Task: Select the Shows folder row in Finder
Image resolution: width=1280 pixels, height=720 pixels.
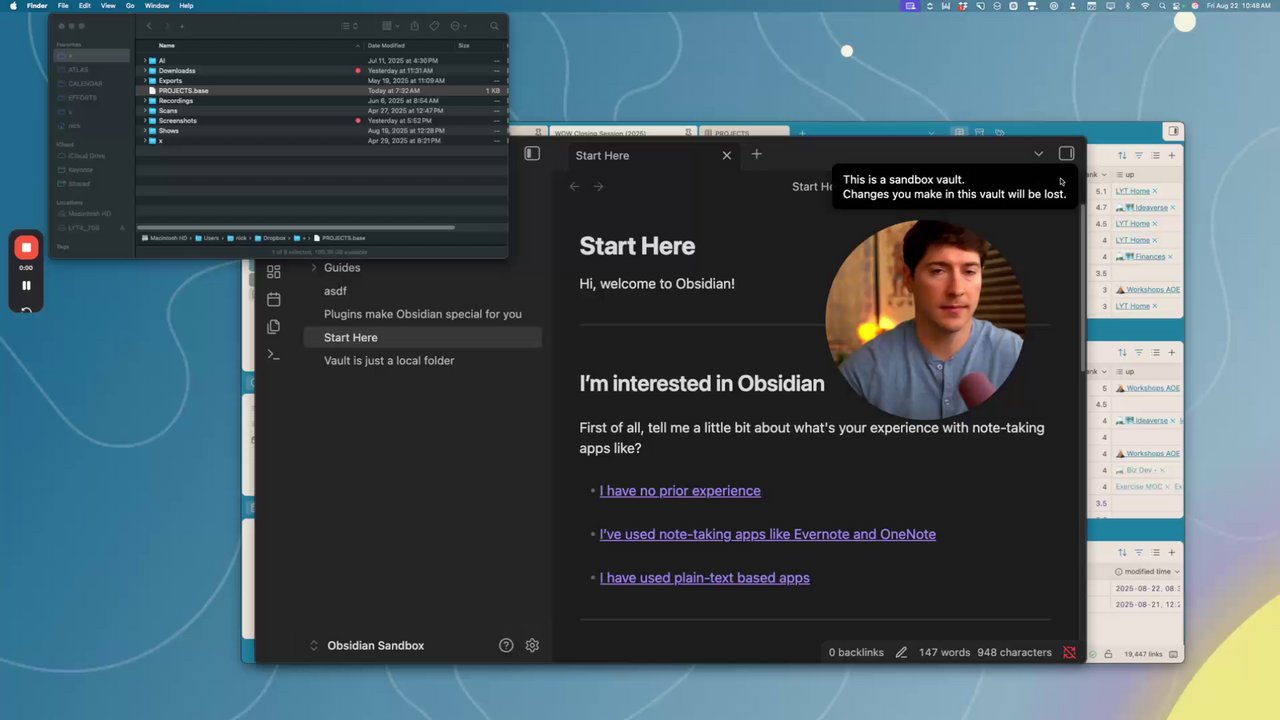Action: click(321, 131)
